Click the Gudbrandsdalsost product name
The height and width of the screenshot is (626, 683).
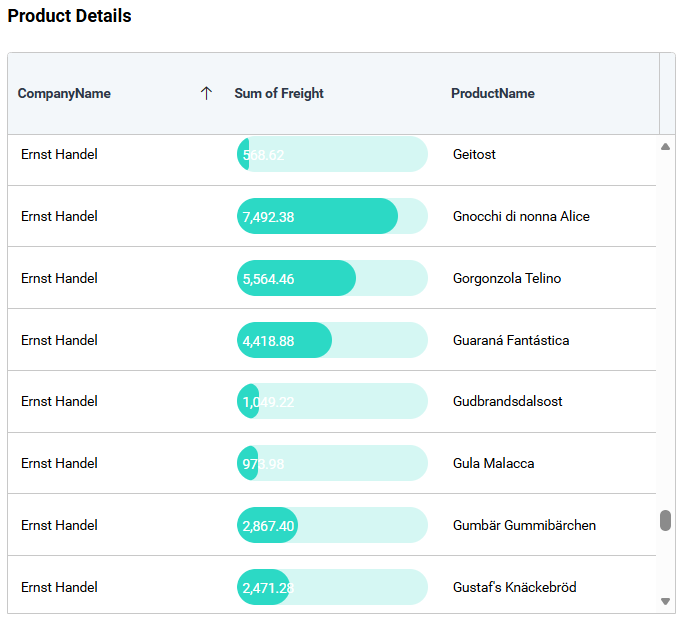[x=507, y=401]
